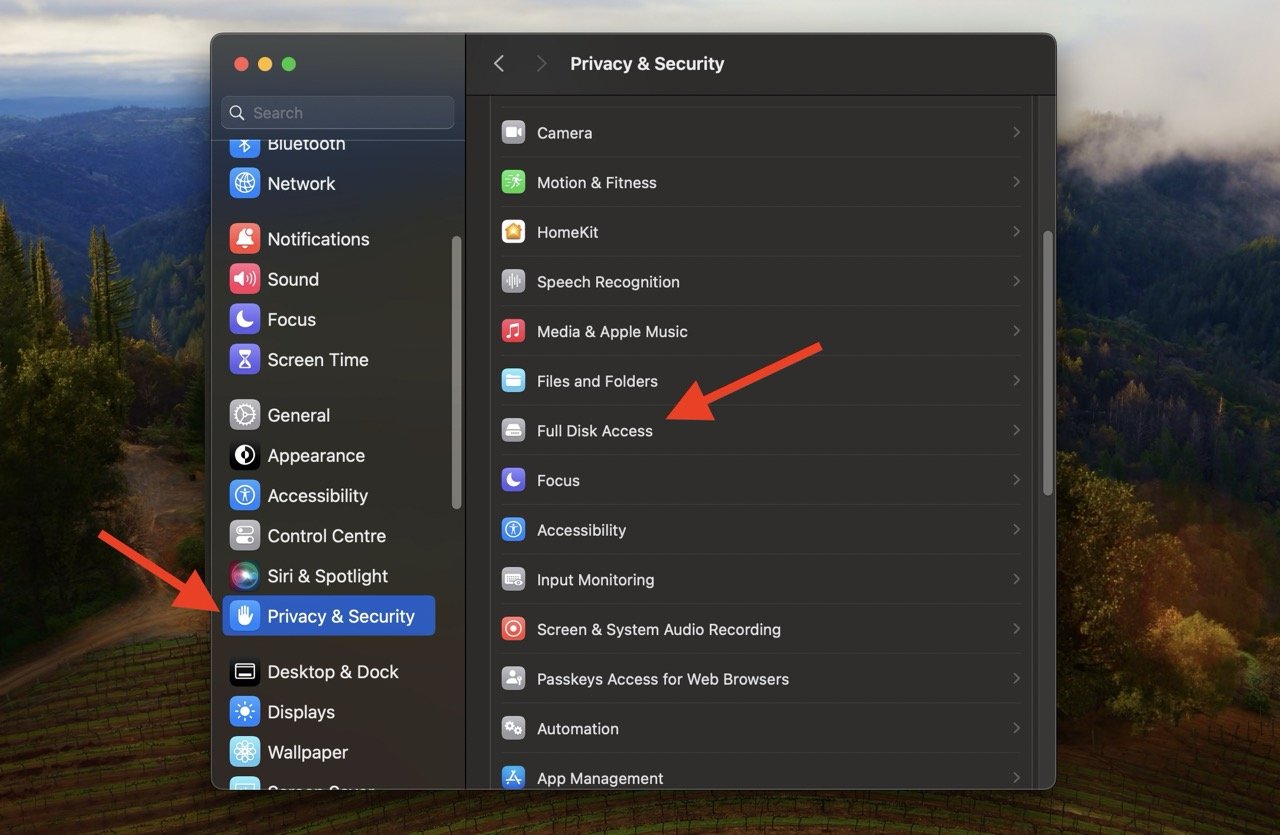Select Notifications in the sidebar
1280x835 pixels.
click(x=318, y=239)
